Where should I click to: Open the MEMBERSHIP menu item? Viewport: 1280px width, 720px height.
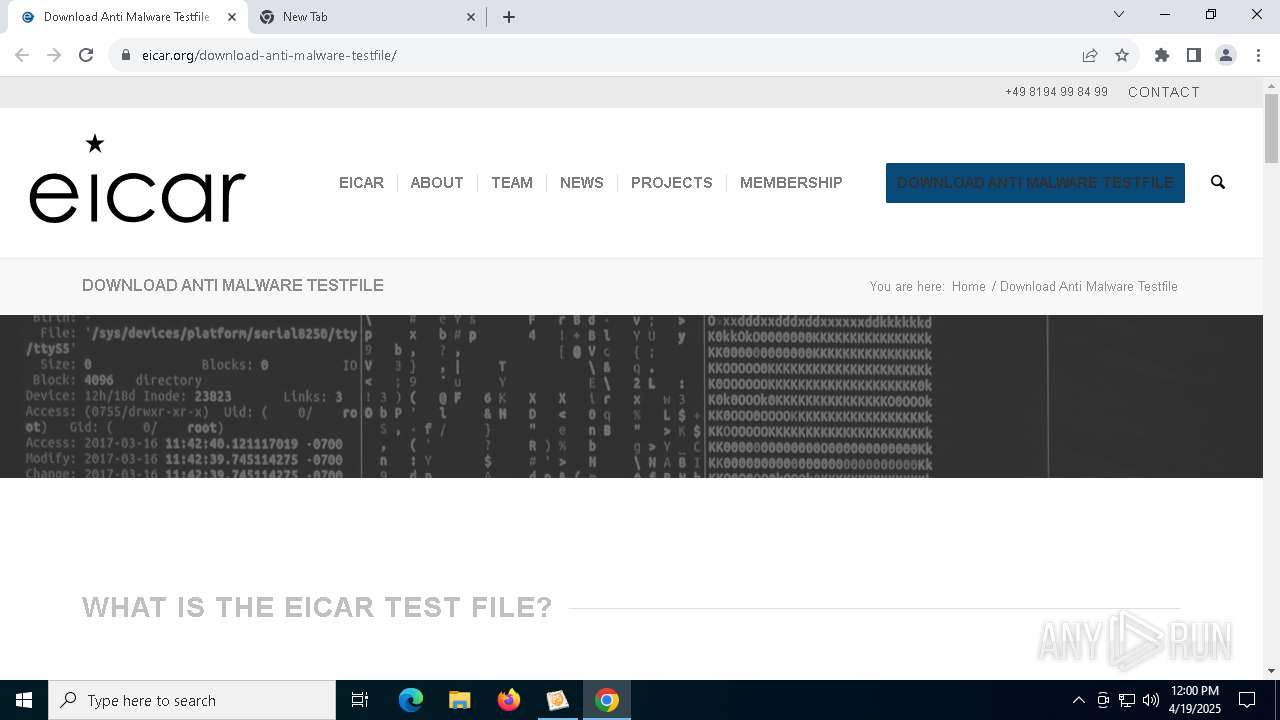tap(791, 183)
